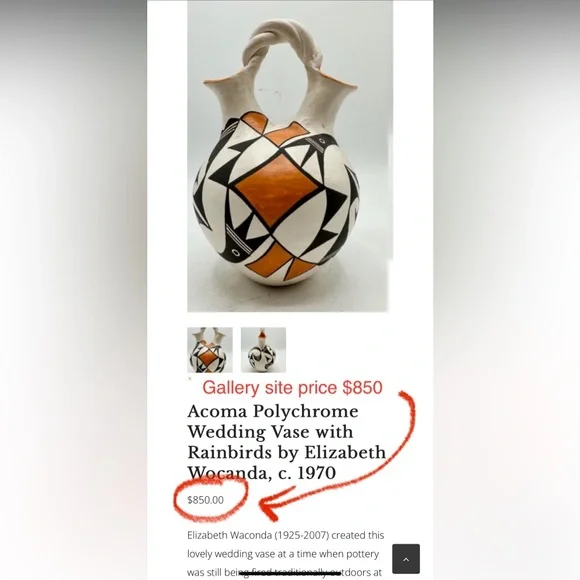Click the "Wocanda, c. 1970" title text
Viewport: 580px width, 580px height.
click(x=262, y=473)
